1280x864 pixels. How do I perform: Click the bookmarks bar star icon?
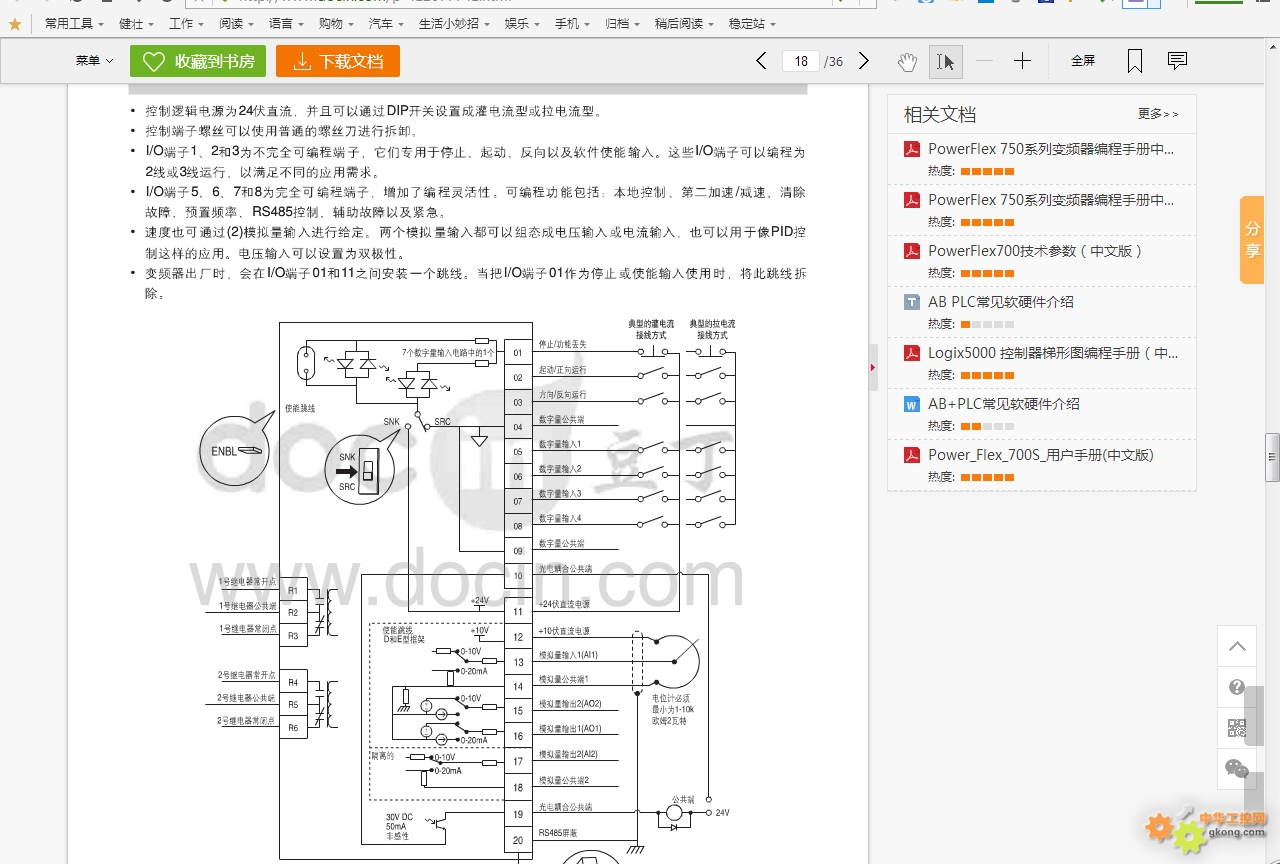coord(15,24)
